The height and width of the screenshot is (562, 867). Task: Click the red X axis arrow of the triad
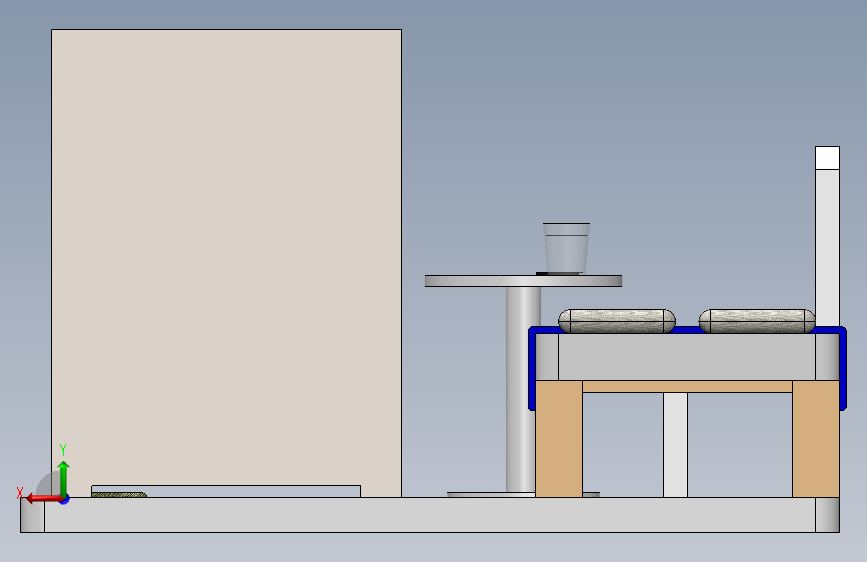(43, 499)
